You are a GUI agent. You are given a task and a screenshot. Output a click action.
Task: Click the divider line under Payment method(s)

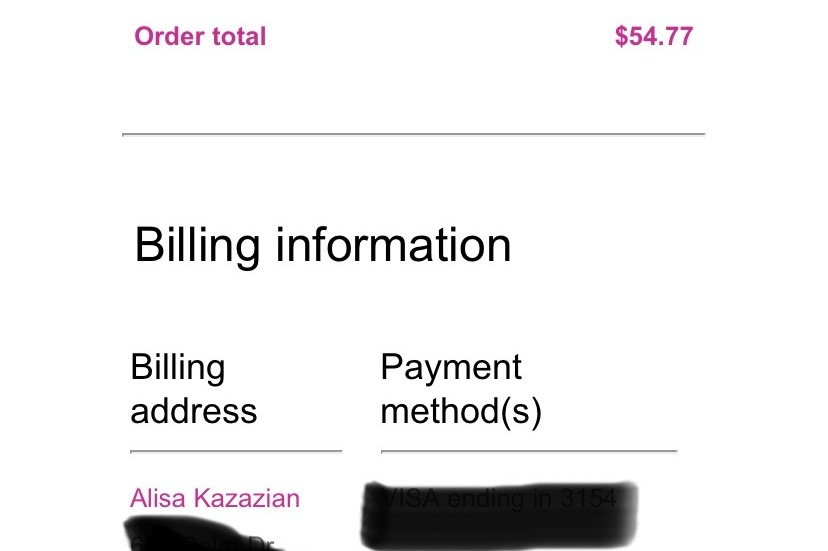(x=528, y=451)
